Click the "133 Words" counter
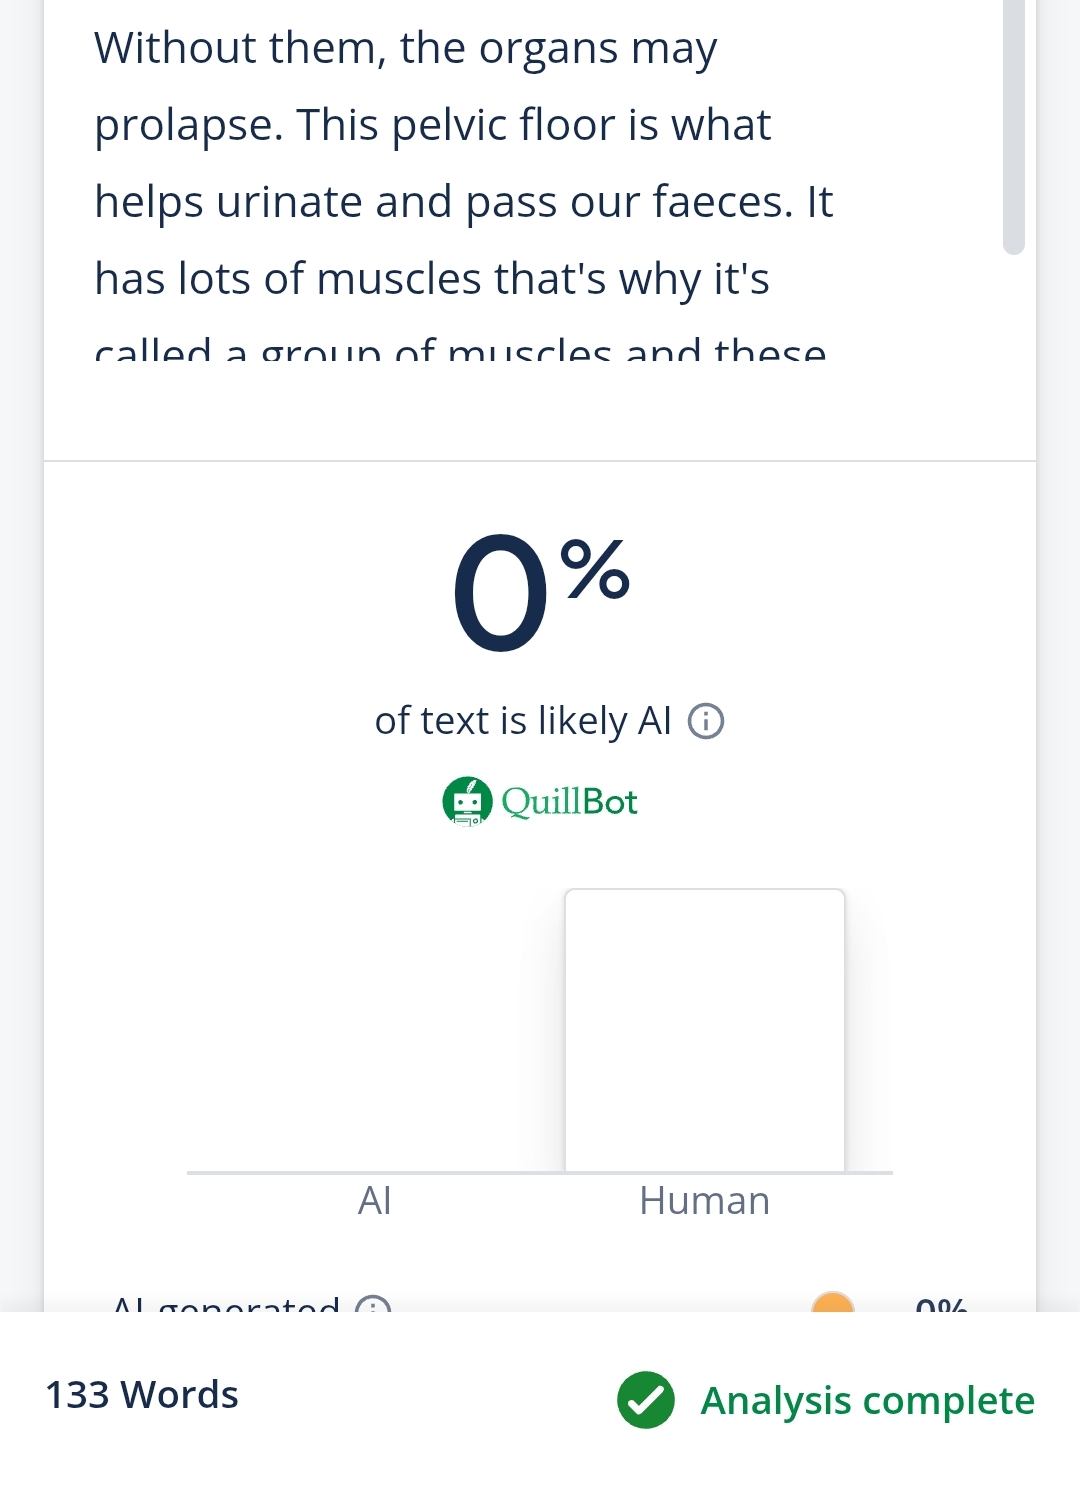The width and height of the screenshot is (1080, 1490). click(142, 1395)
